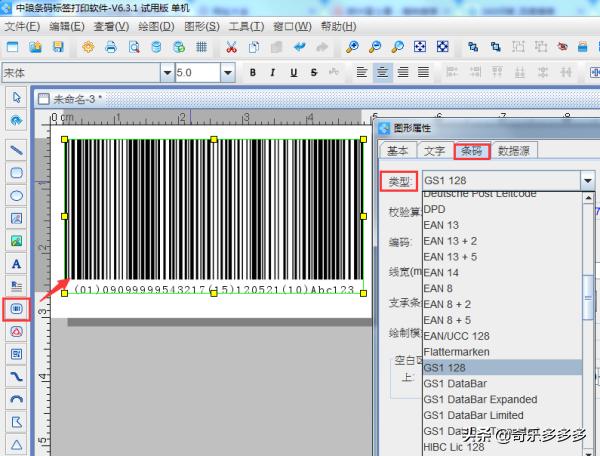The height and width of the screenshot is (456, 600).
Task: Switch to the 基本 tab
Action: tap(397, 151)
